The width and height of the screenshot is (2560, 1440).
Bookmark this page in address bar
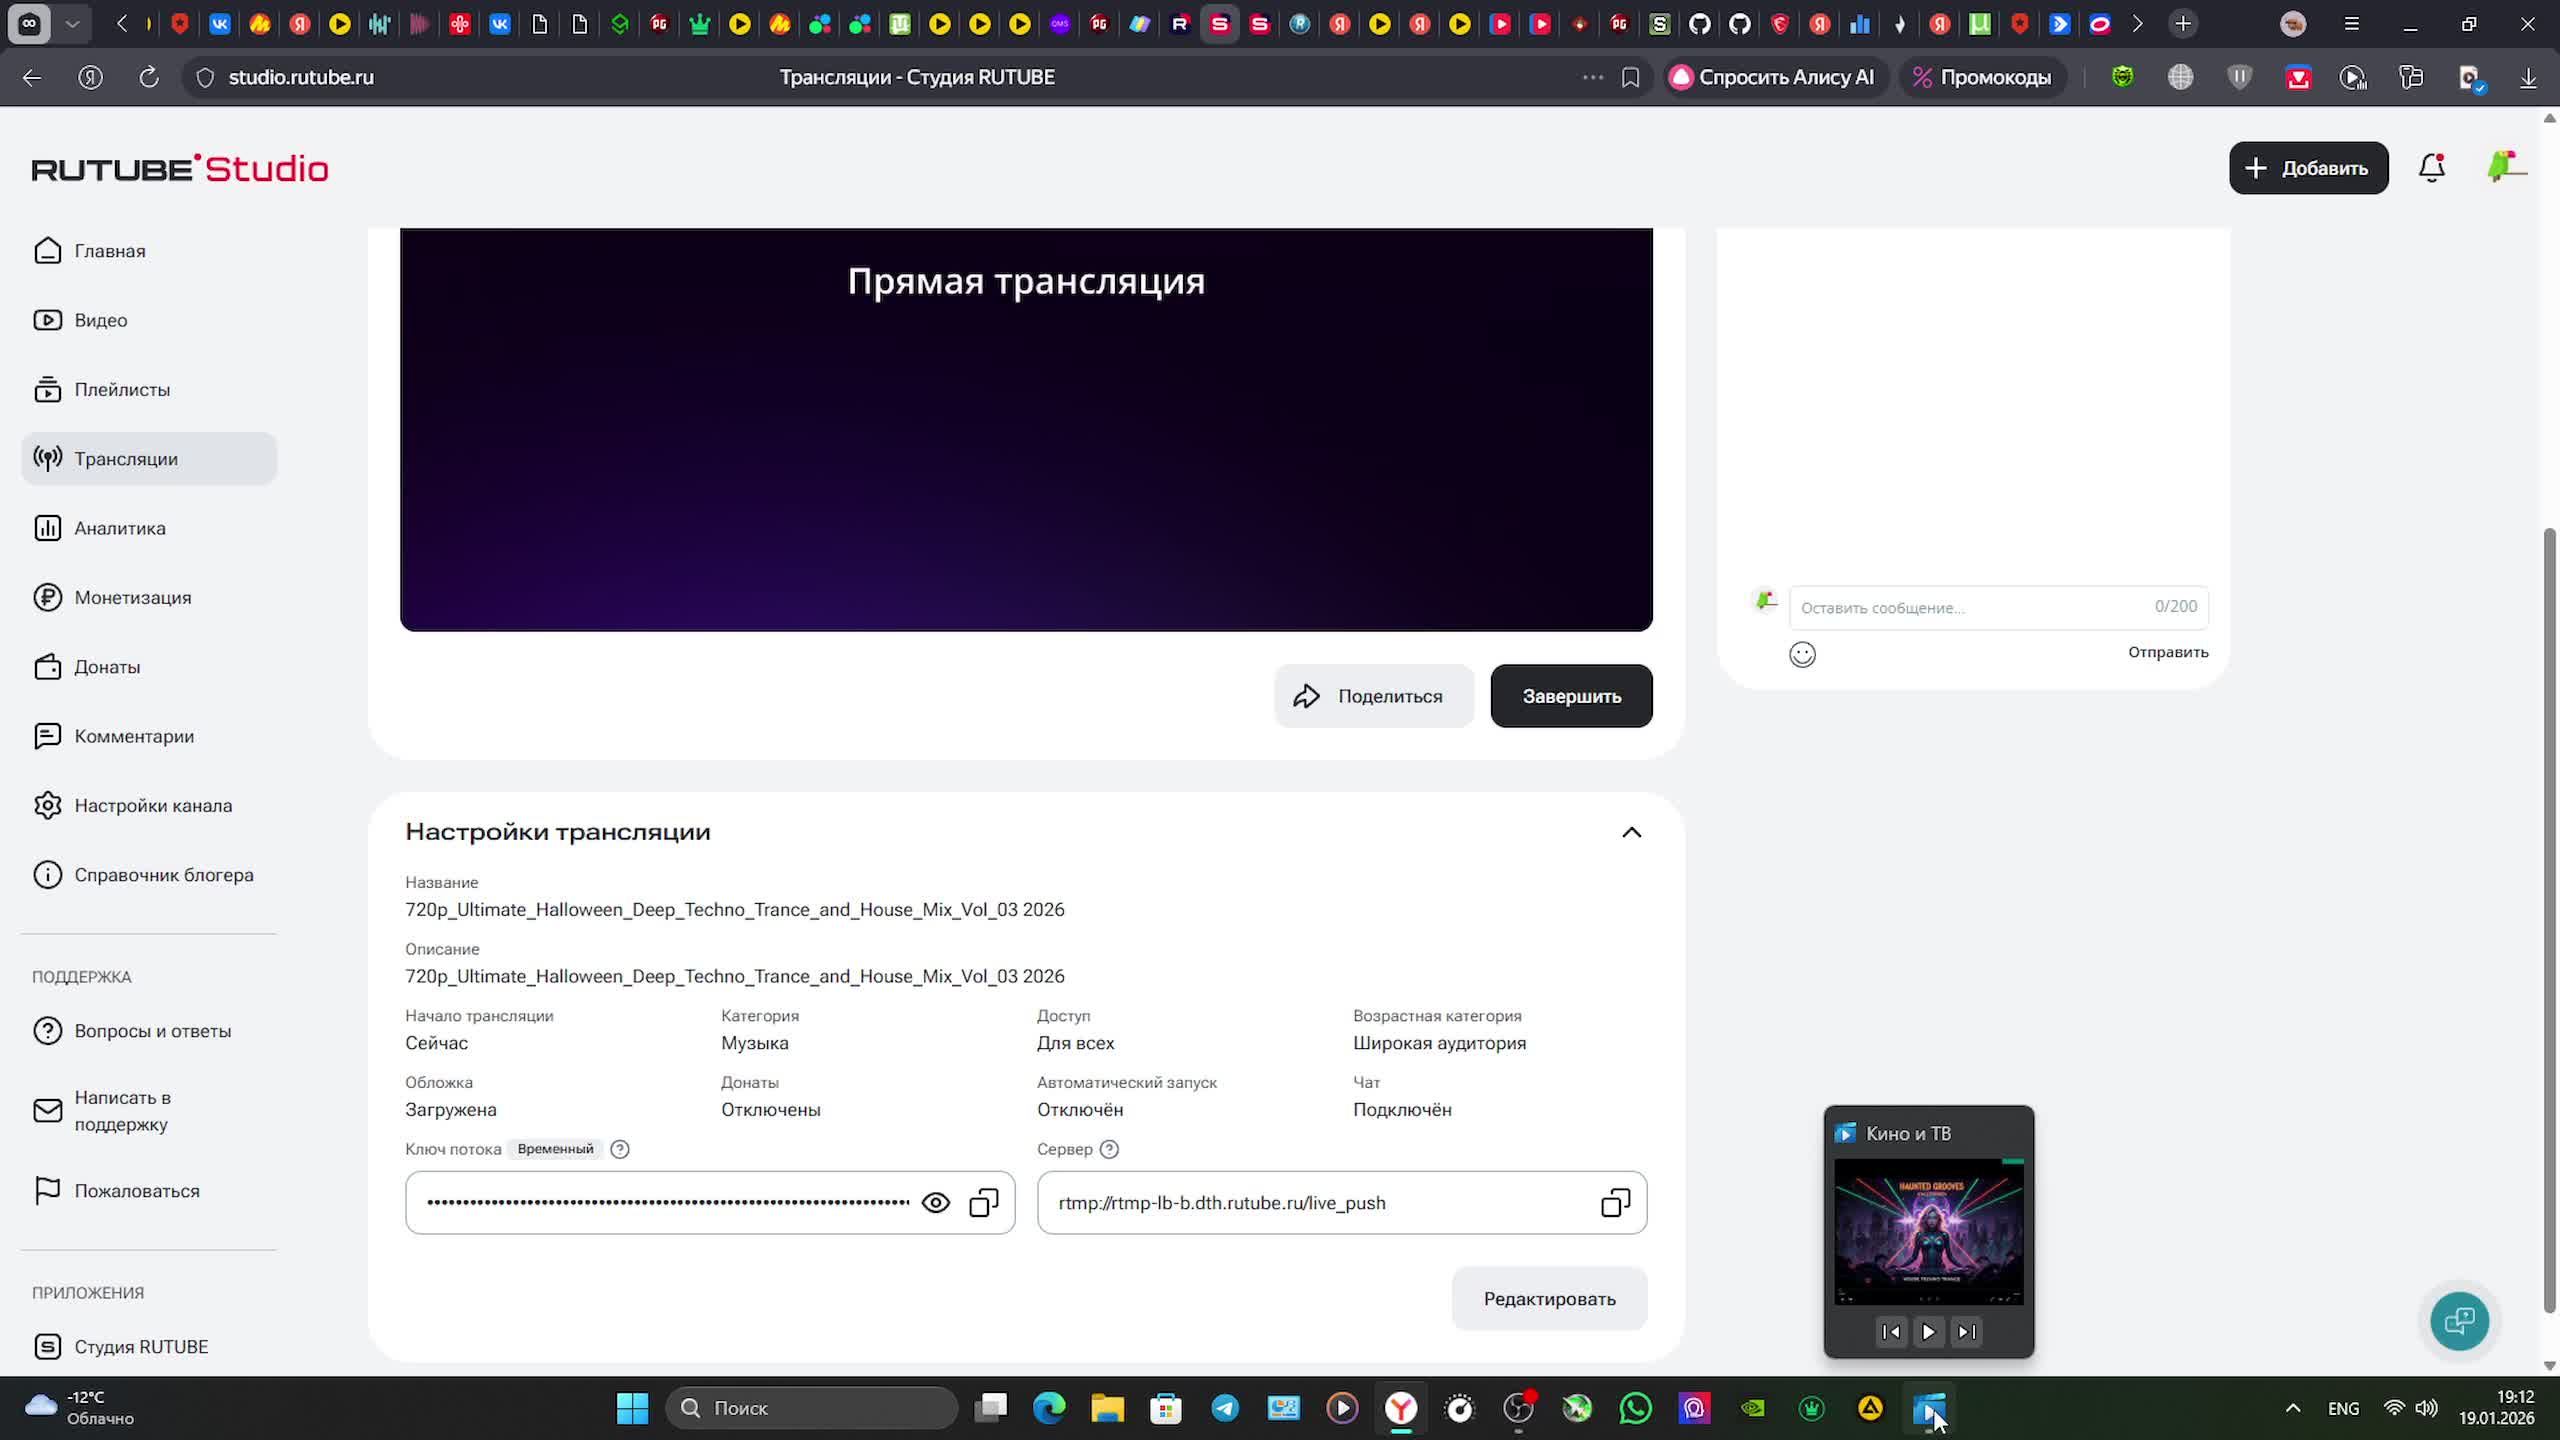[x=1630, y=77]
